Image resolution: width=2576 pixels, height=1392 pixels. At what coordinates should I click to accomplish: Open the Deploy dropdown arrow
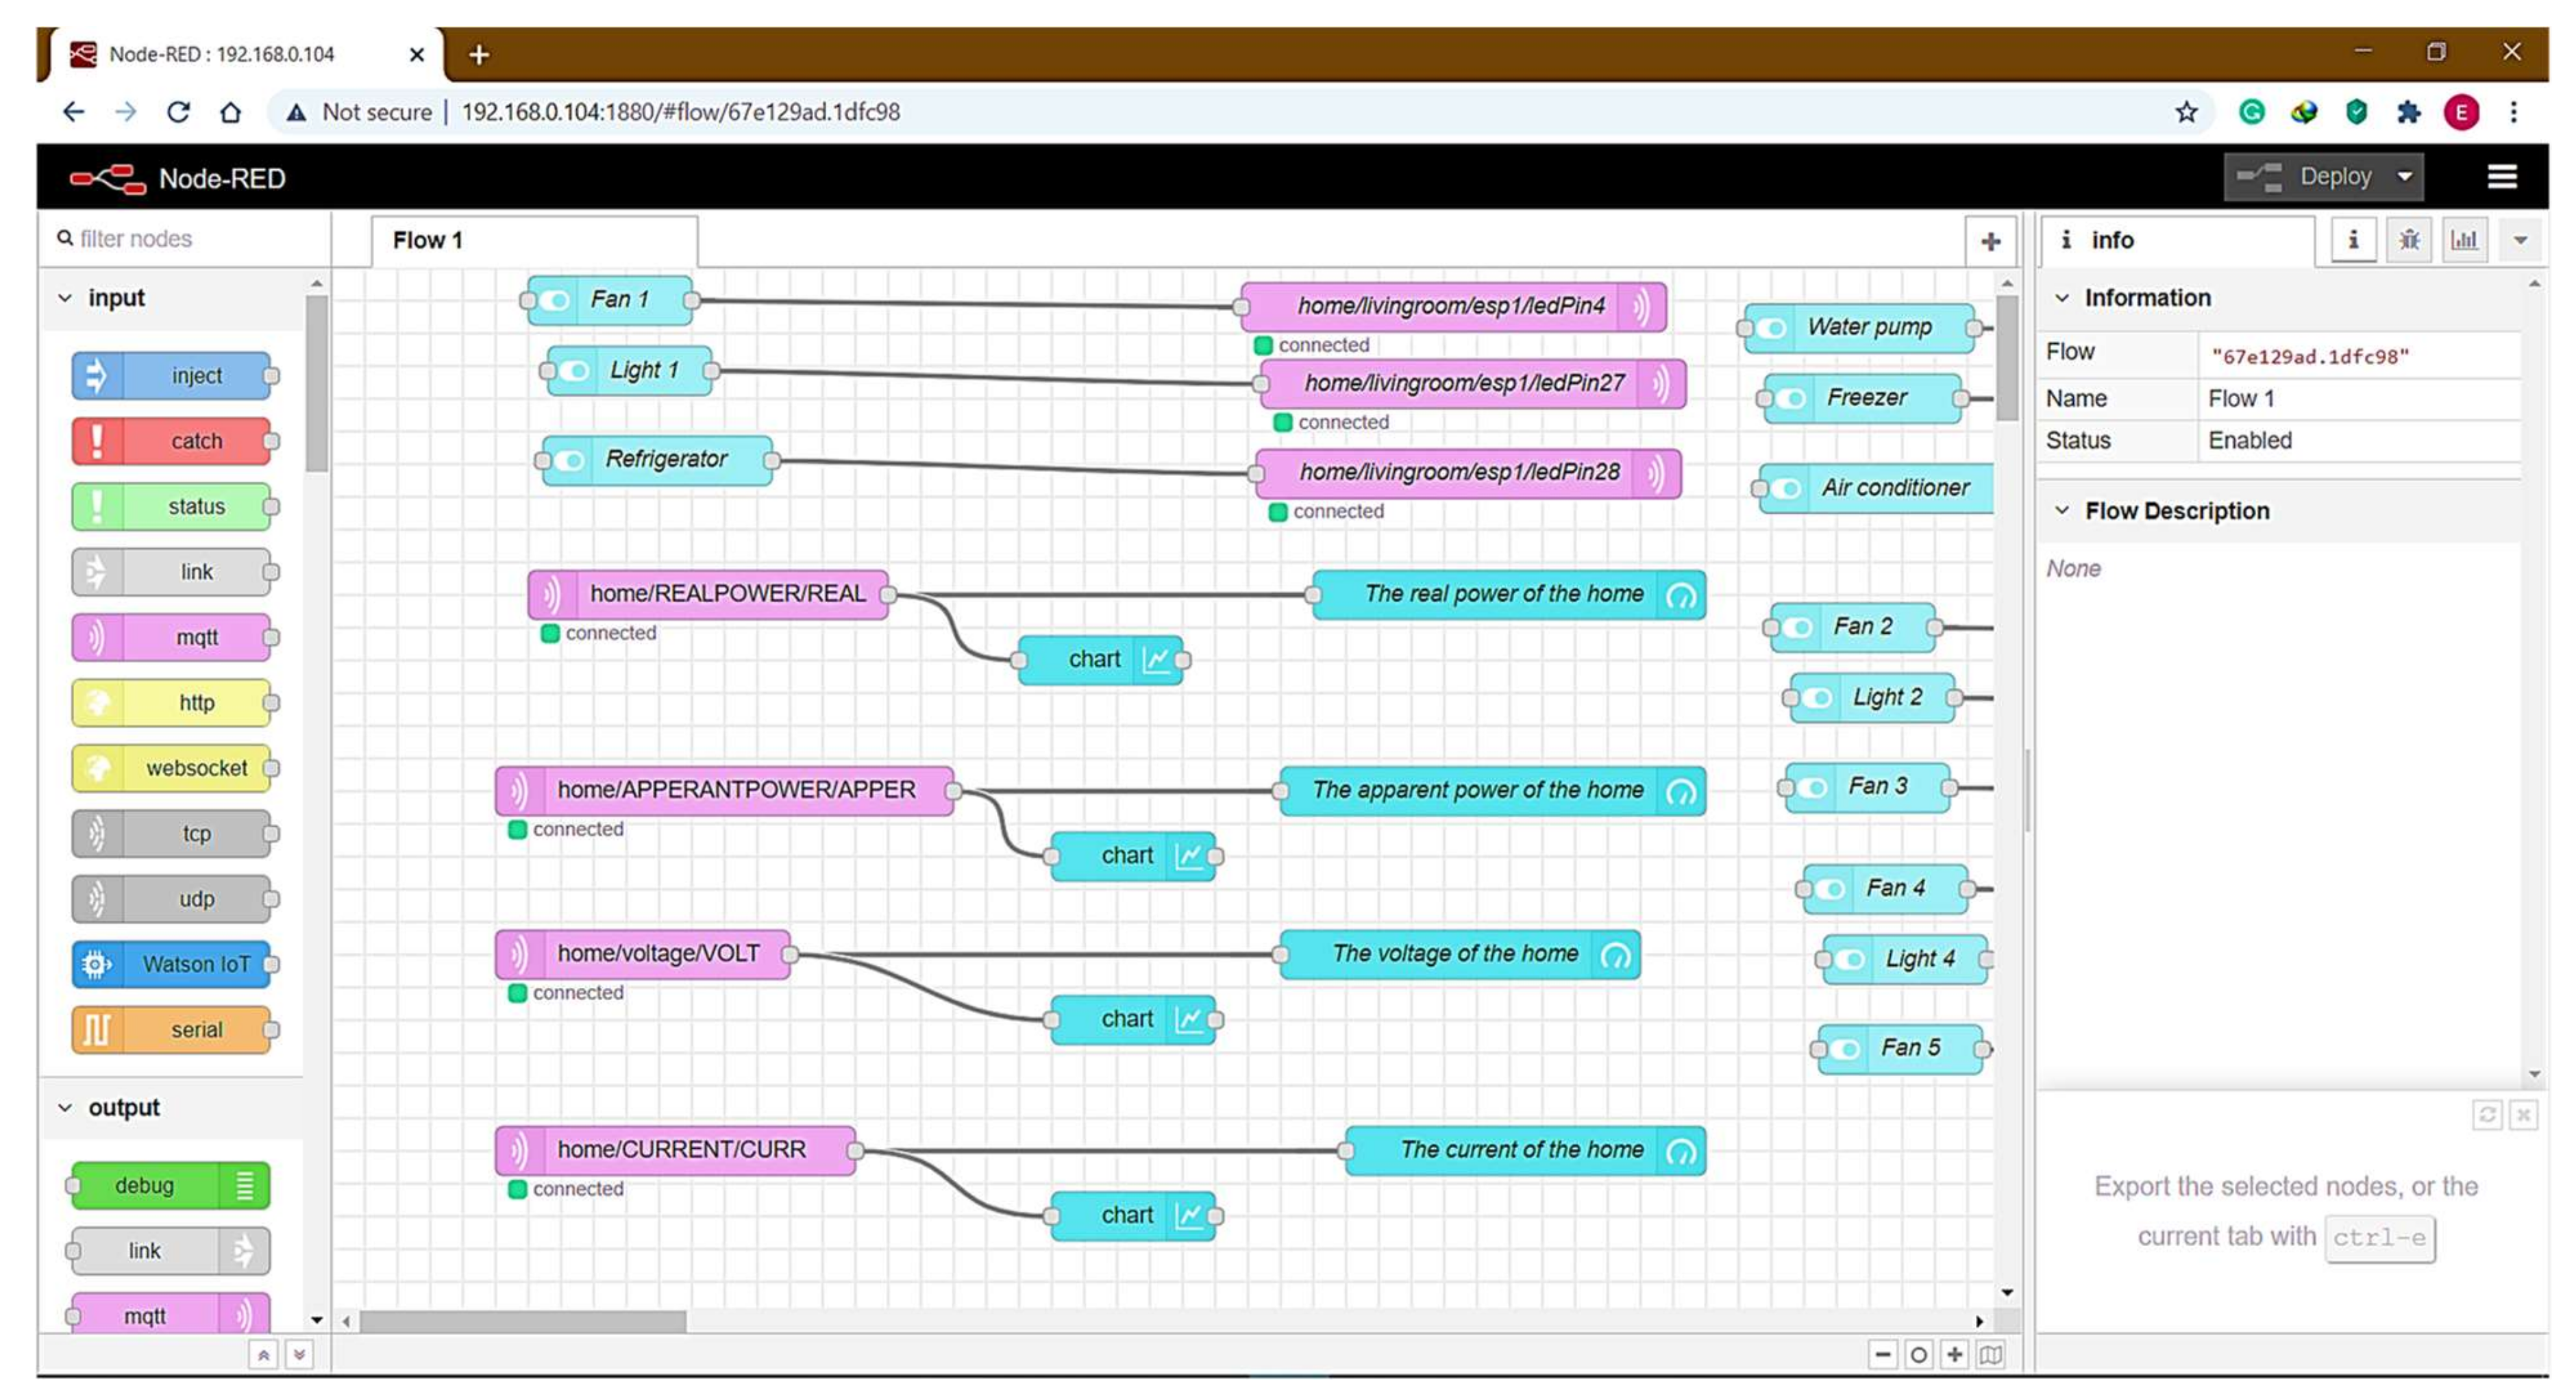[x=2405, y=177]
